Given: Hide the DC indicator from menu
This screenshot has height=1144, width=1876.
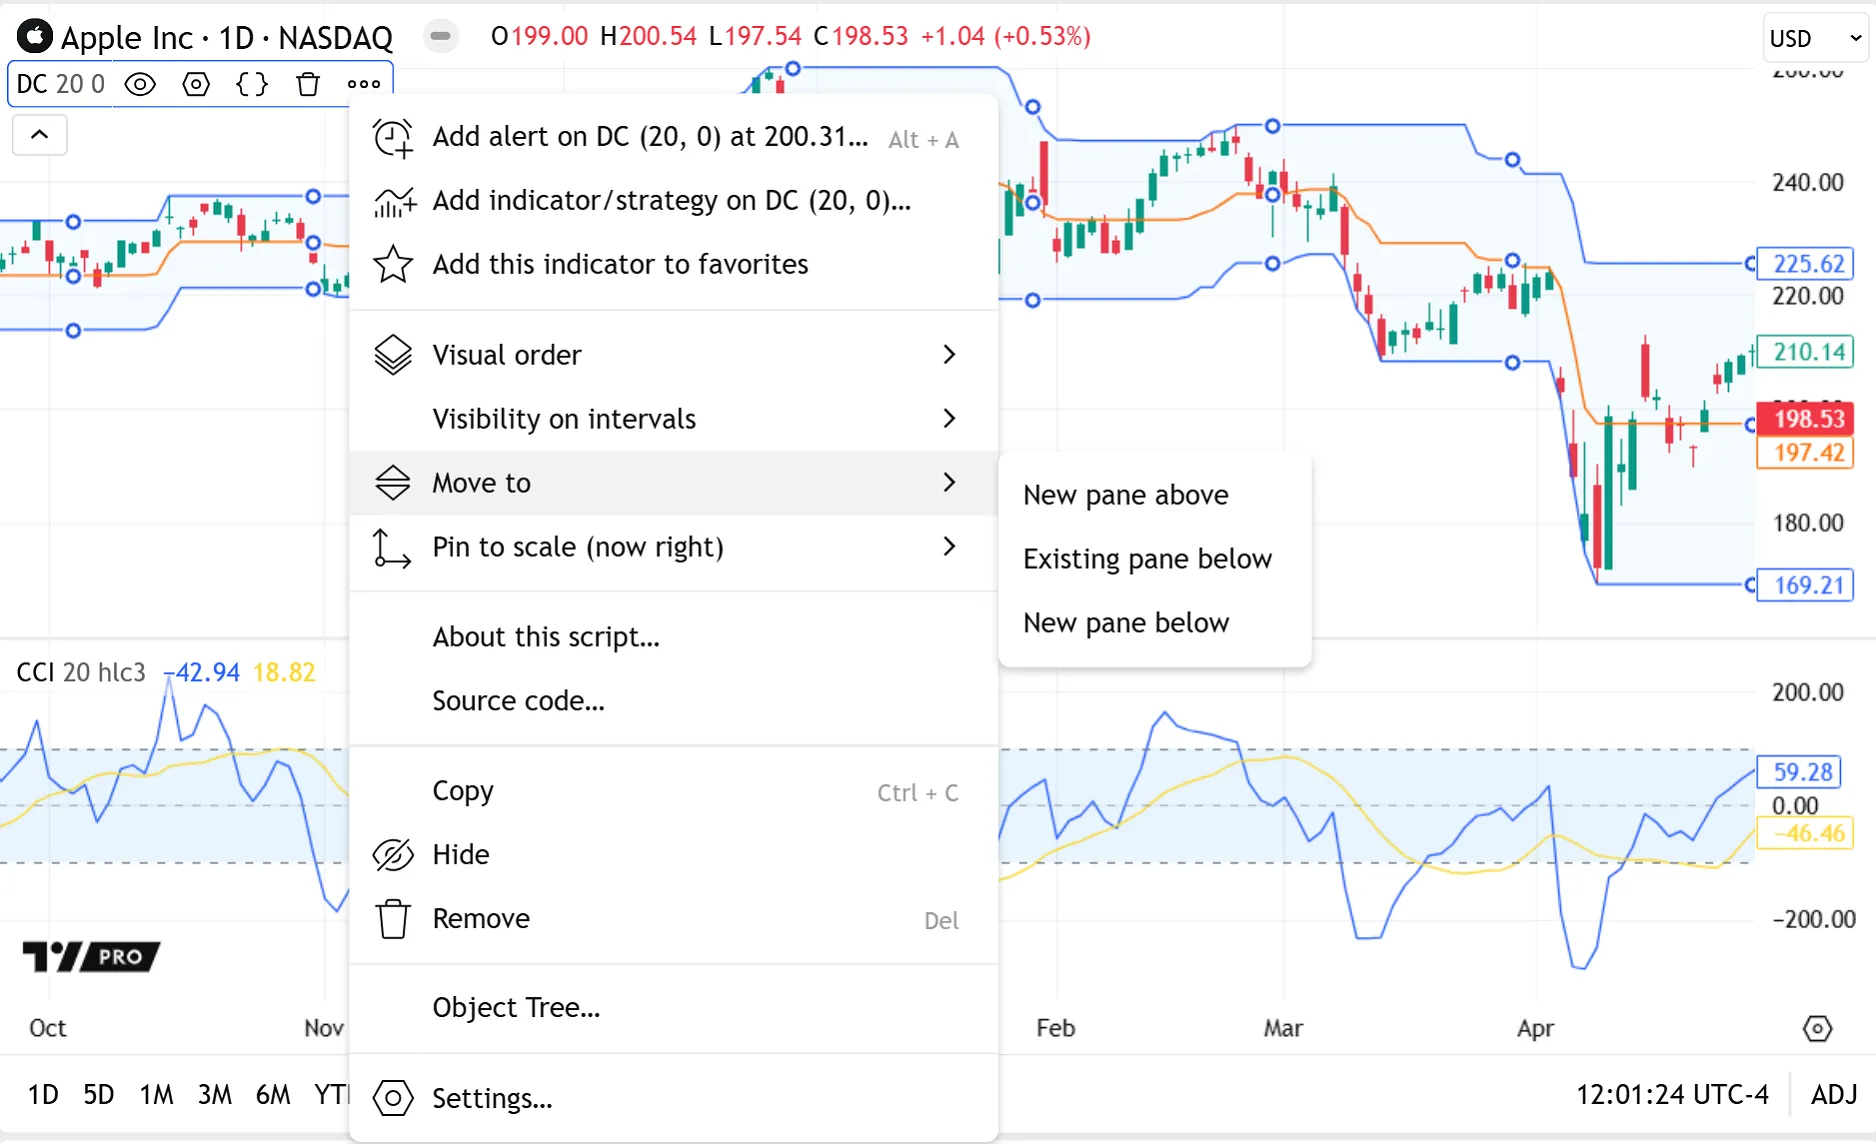Looking at the screenshot, I should tap(461, 855).
